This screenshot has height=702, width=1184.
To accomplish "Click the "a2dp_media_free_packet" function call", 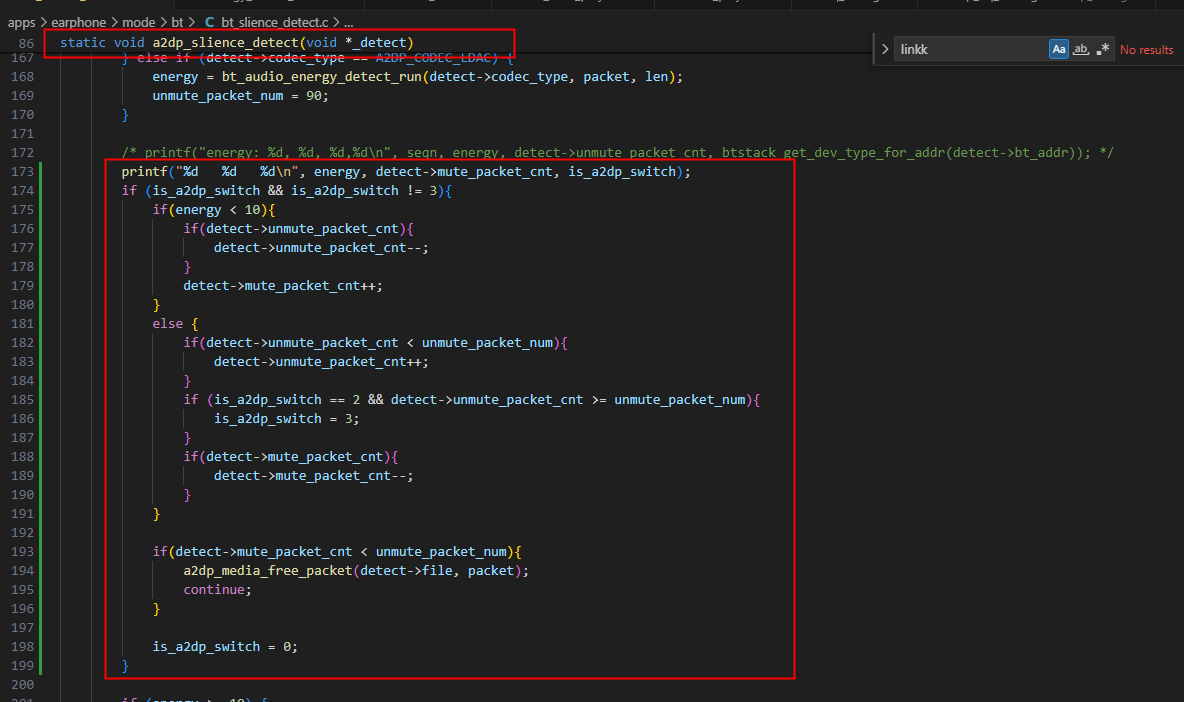I will (267, 571).
